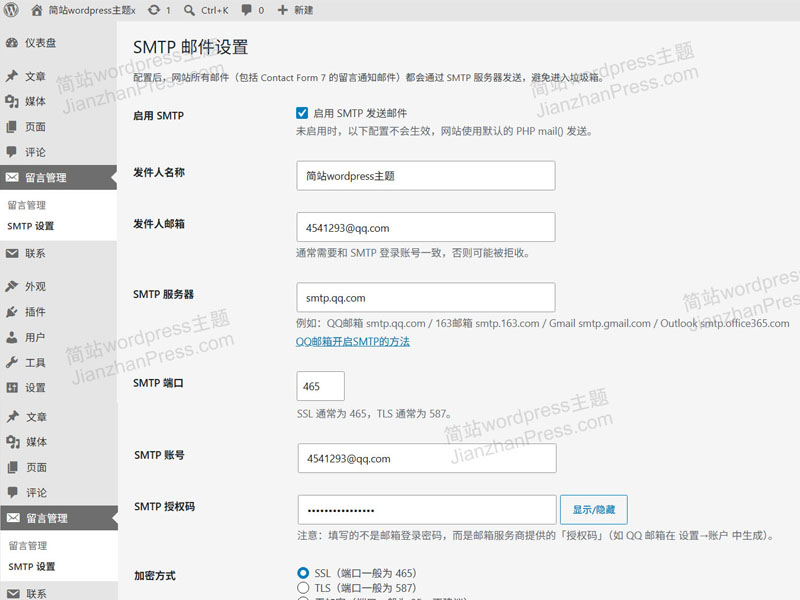Click the 加密方式 row label
Image resolution: width=800 pixels, height=600 pixels.
click(x=155, y=576)
